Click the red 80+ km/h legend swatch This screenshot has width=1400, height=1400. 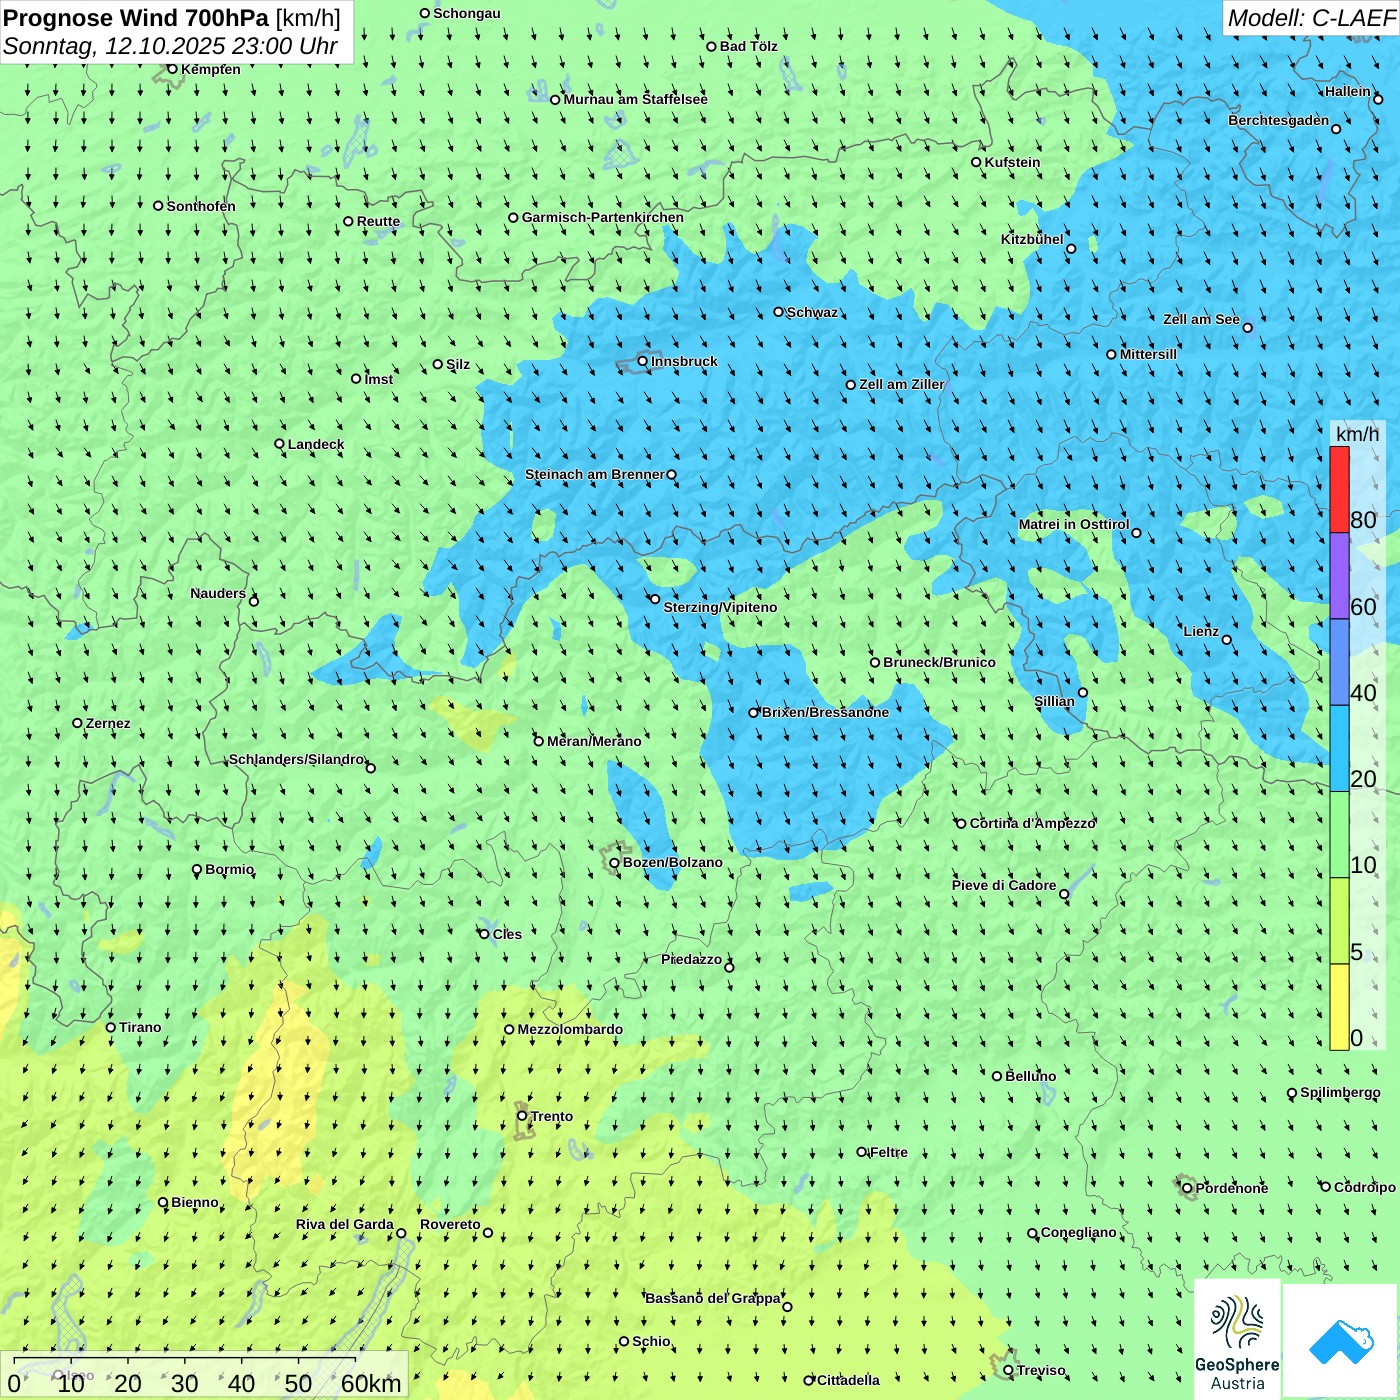1339,489
